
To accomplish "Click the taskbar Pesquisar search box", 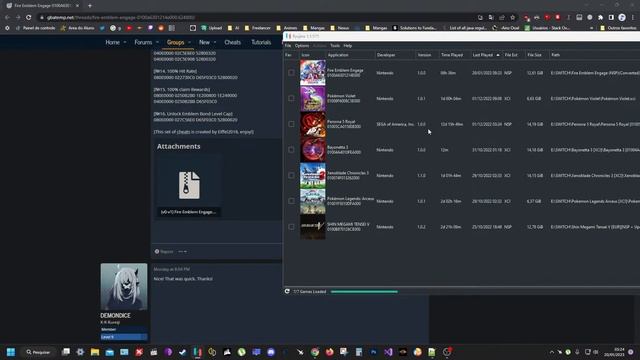I will pos(38,352).
